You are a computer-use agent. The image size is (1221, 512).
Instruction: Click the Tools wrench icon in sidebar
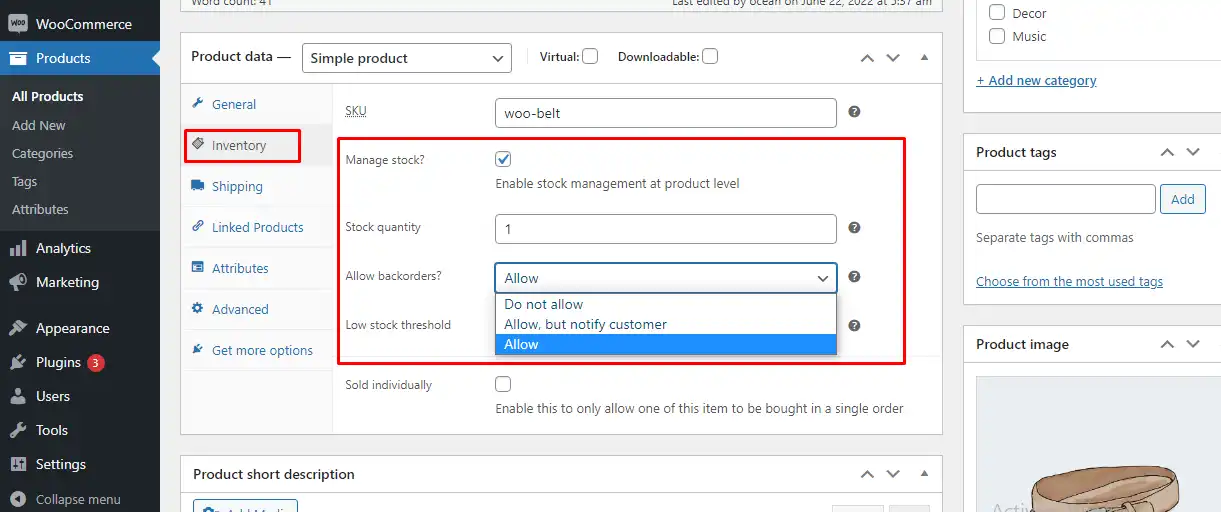(18, 430)
